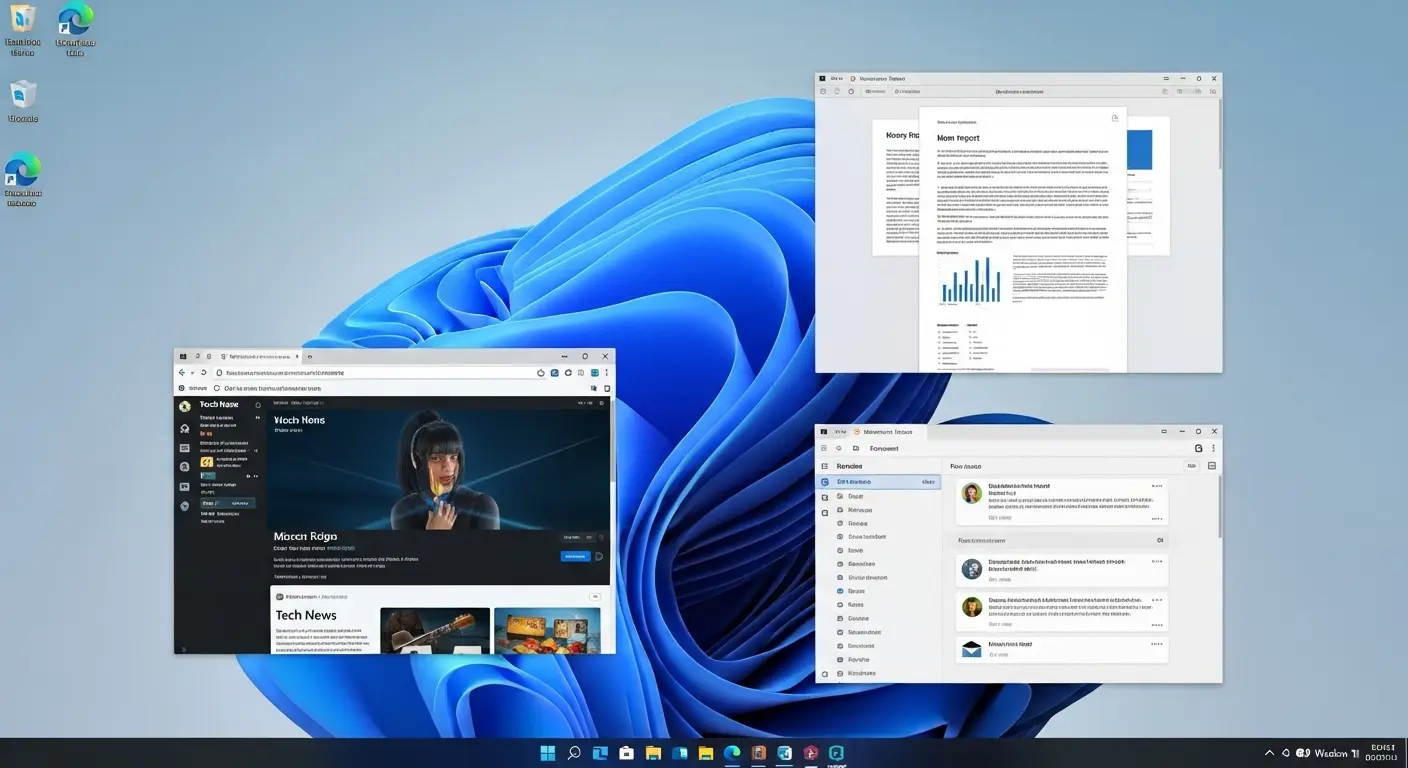
Task: Reload the page in the browser window
Action: point(203,372)
